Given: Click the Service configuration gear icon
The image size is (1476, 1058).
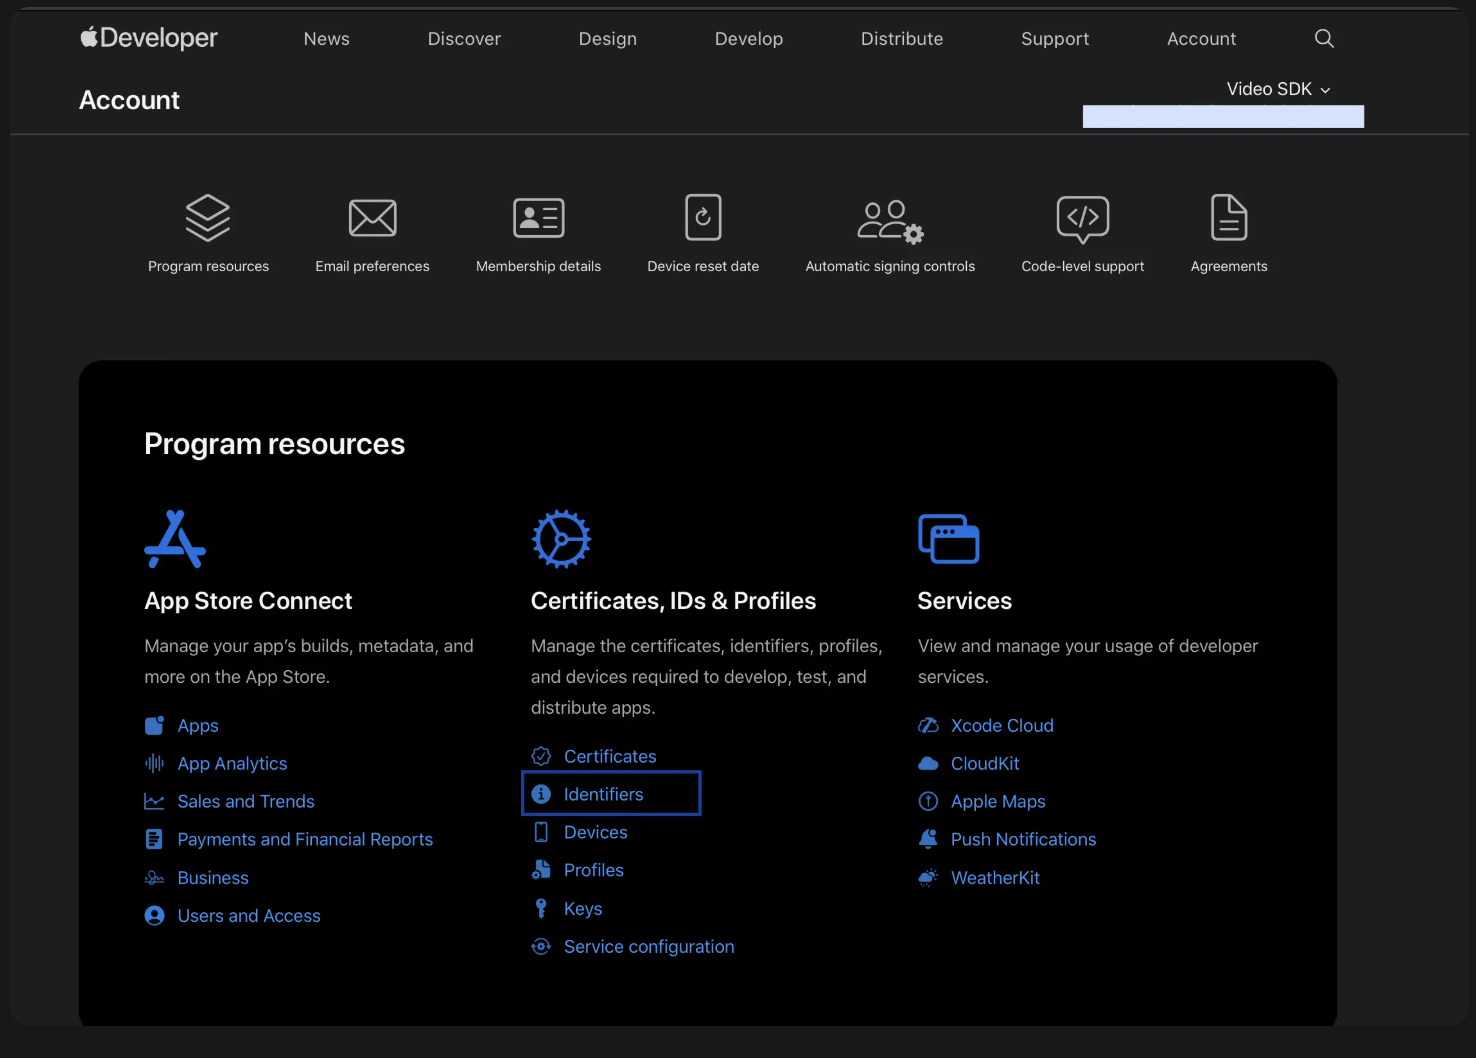Looking at the screenshot, I should 541,946.
